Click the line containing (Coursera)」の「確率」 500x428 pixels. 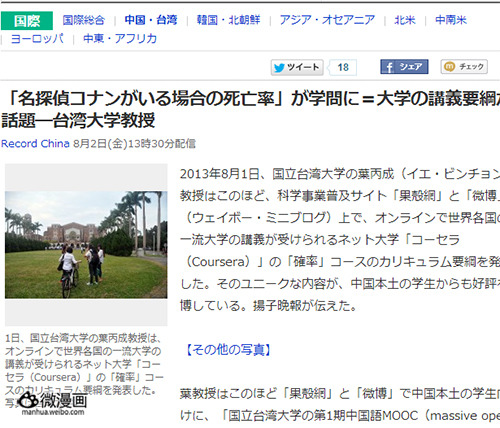tap(340, 262)
